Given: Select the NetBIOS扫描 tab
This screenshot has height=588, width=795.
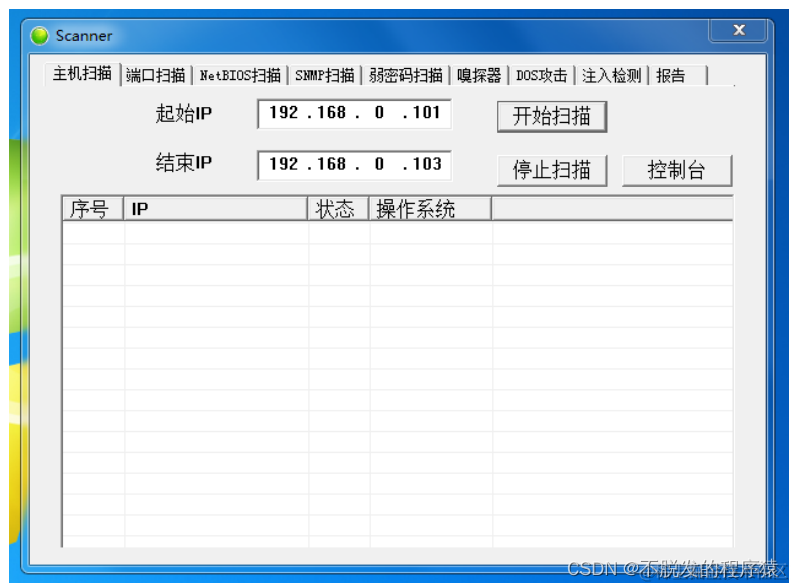Looking at the screenshot, I should coord(240,76).
